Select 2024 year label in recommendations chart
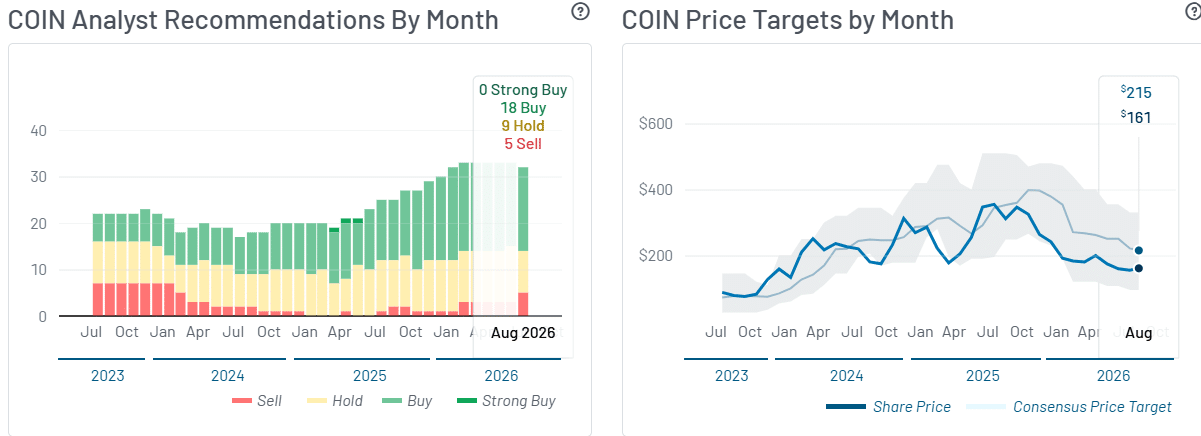 coord(227,376)
